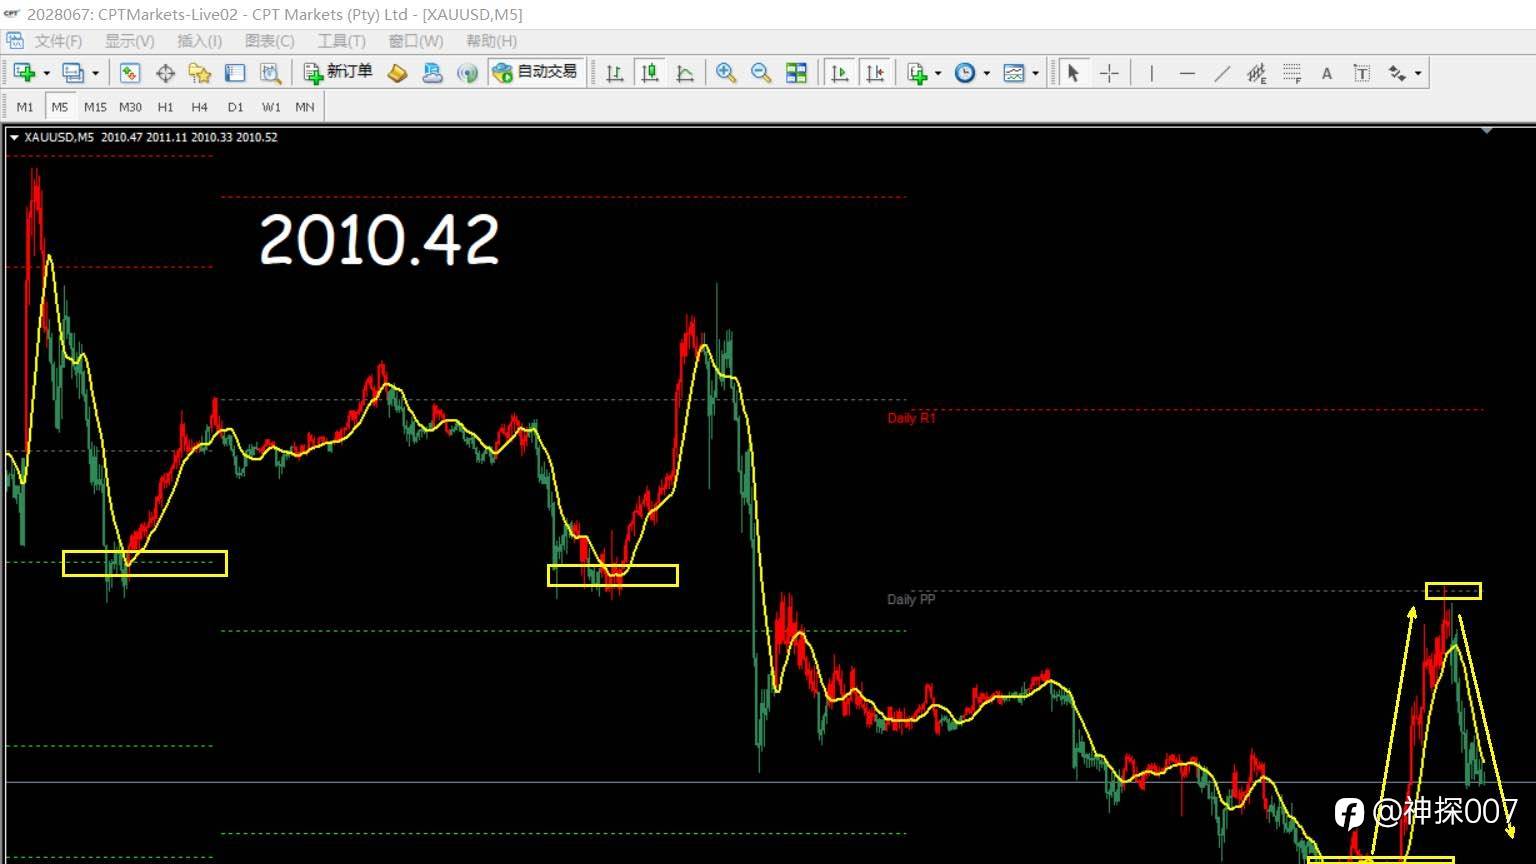Toggle the AutoTrading (自动交易) button
This screenshot has width=1536, height=864.
tap(535, 72)
